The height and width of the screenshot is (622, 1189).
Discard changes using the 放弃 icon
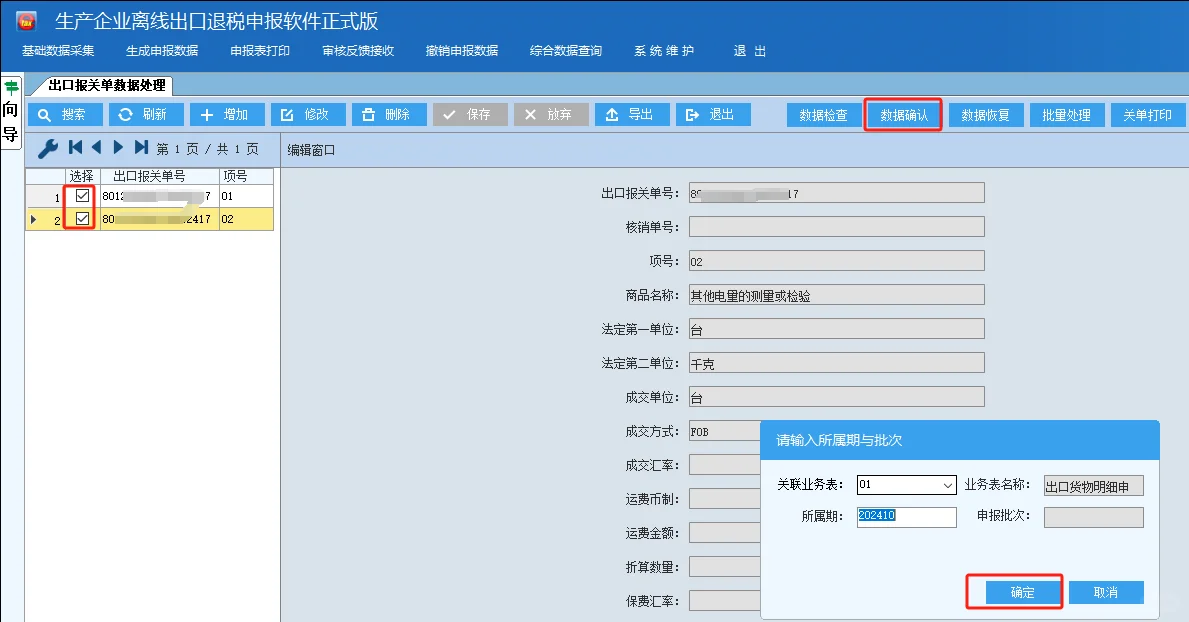(x=551, y=114)
